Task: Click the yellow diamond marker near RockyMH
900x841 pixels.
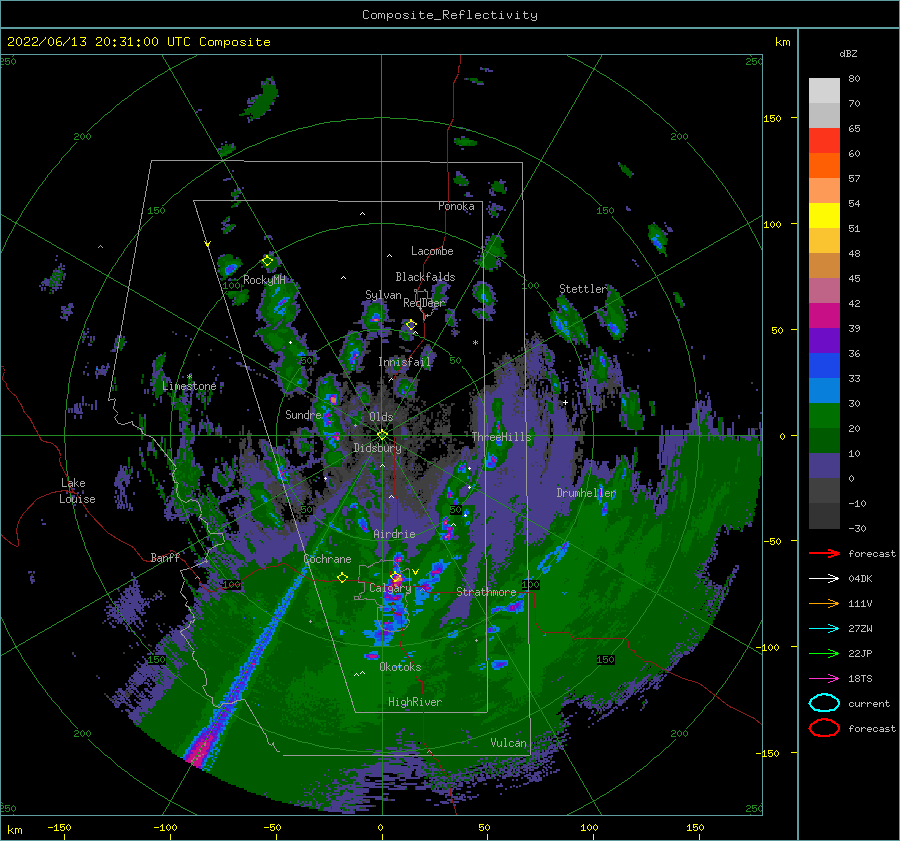Action: [x=267, y=261]
